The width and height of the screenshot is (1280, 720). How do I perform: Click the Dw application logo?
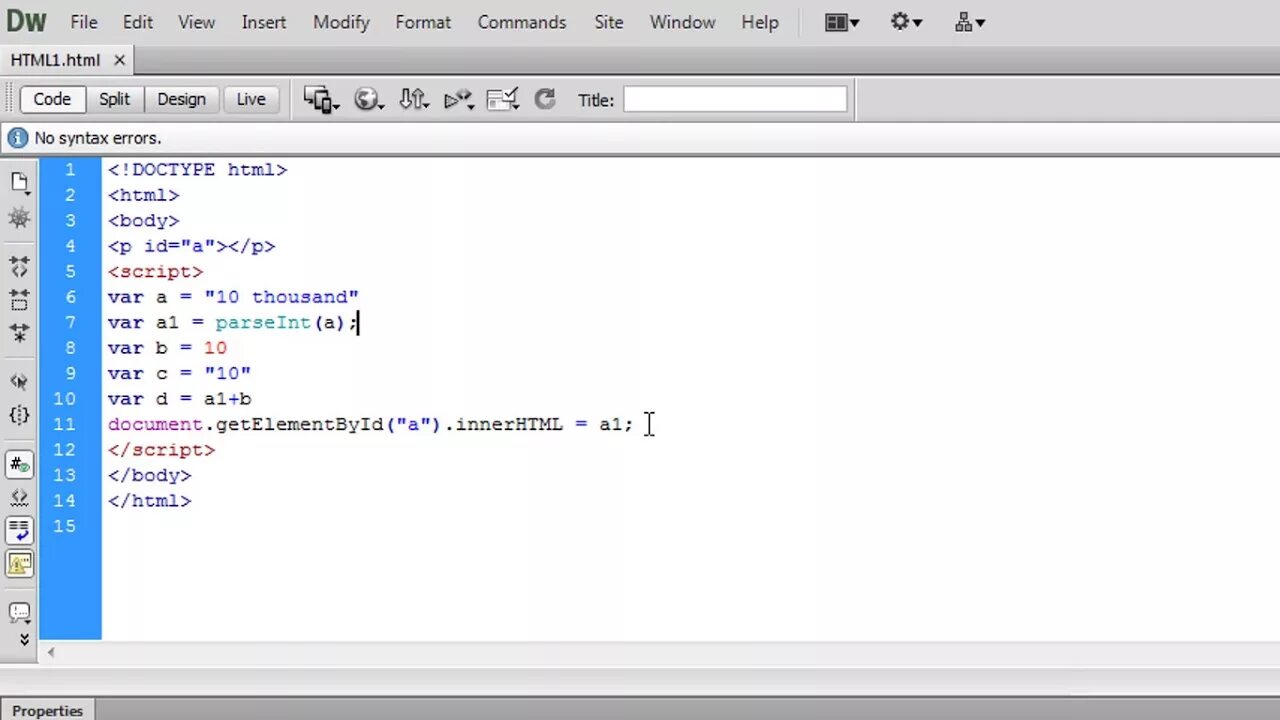[27, 21]
